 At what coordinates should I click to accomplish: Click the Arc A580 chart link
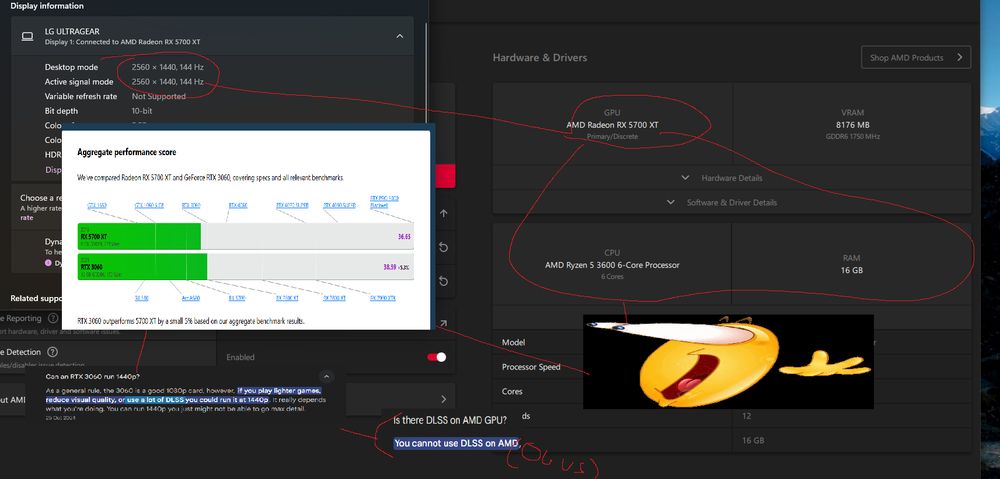(189, 297)
